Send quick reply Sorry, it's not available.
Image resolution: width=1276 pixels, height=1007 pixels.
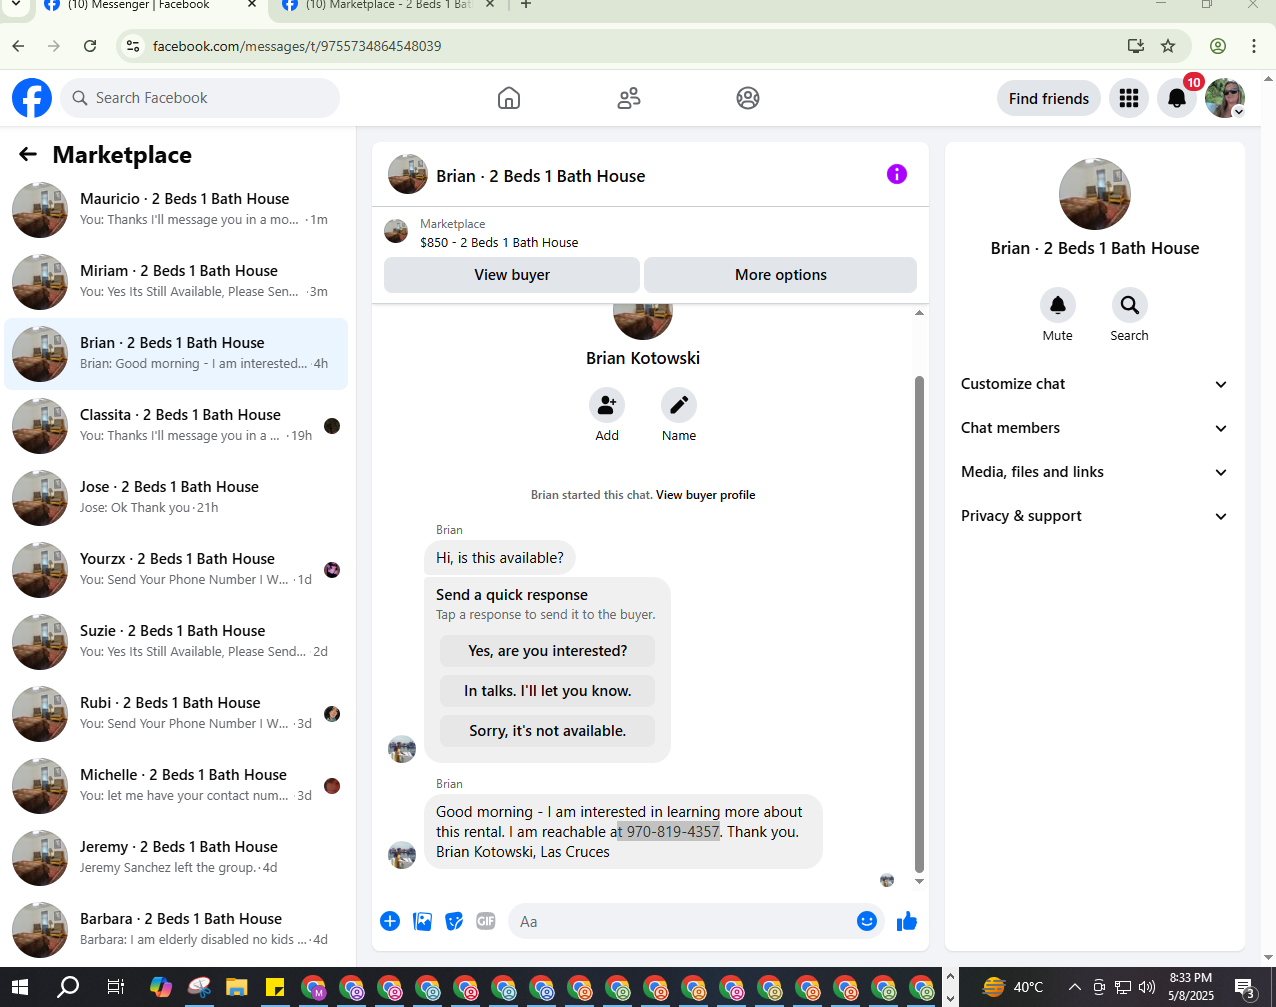(548, 731)
